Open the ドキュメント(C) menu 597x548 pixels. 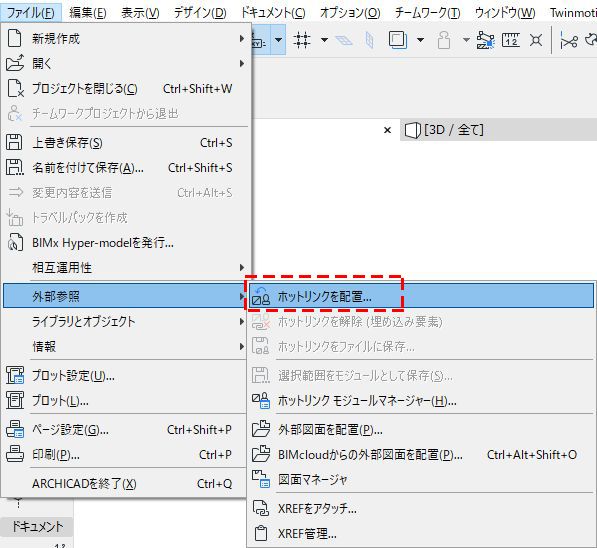(273, 13)
